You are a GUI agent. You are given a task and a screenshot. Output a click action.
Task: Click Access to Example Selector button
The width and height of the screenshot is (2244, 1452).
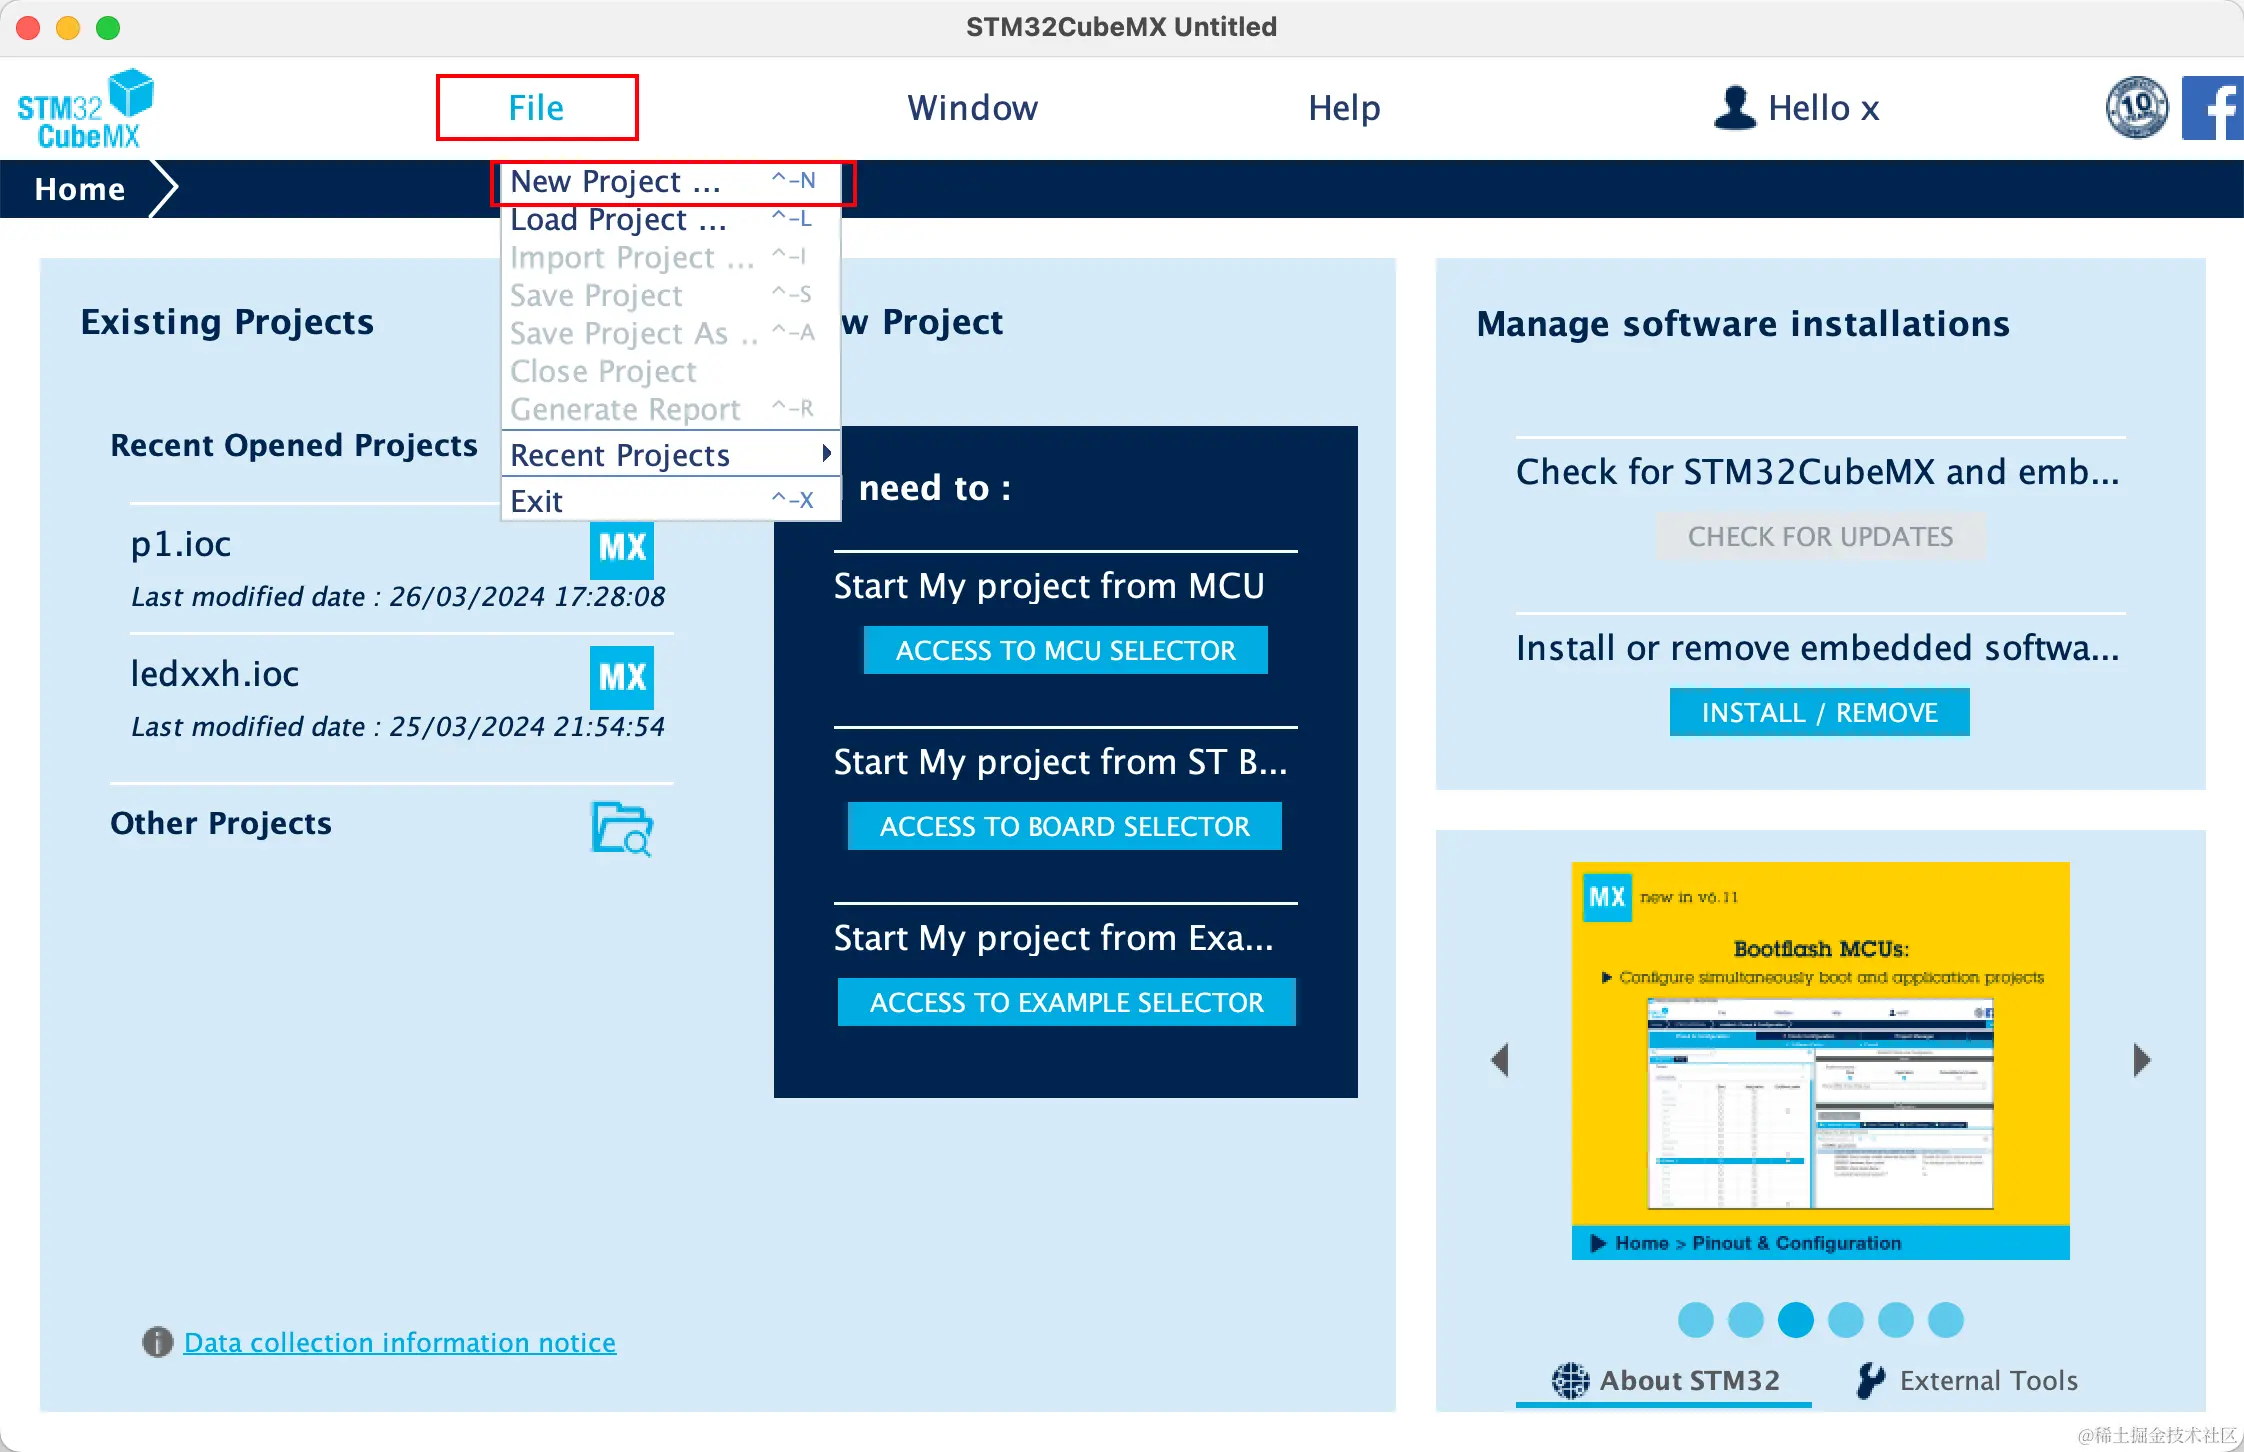point(1067,1002)
